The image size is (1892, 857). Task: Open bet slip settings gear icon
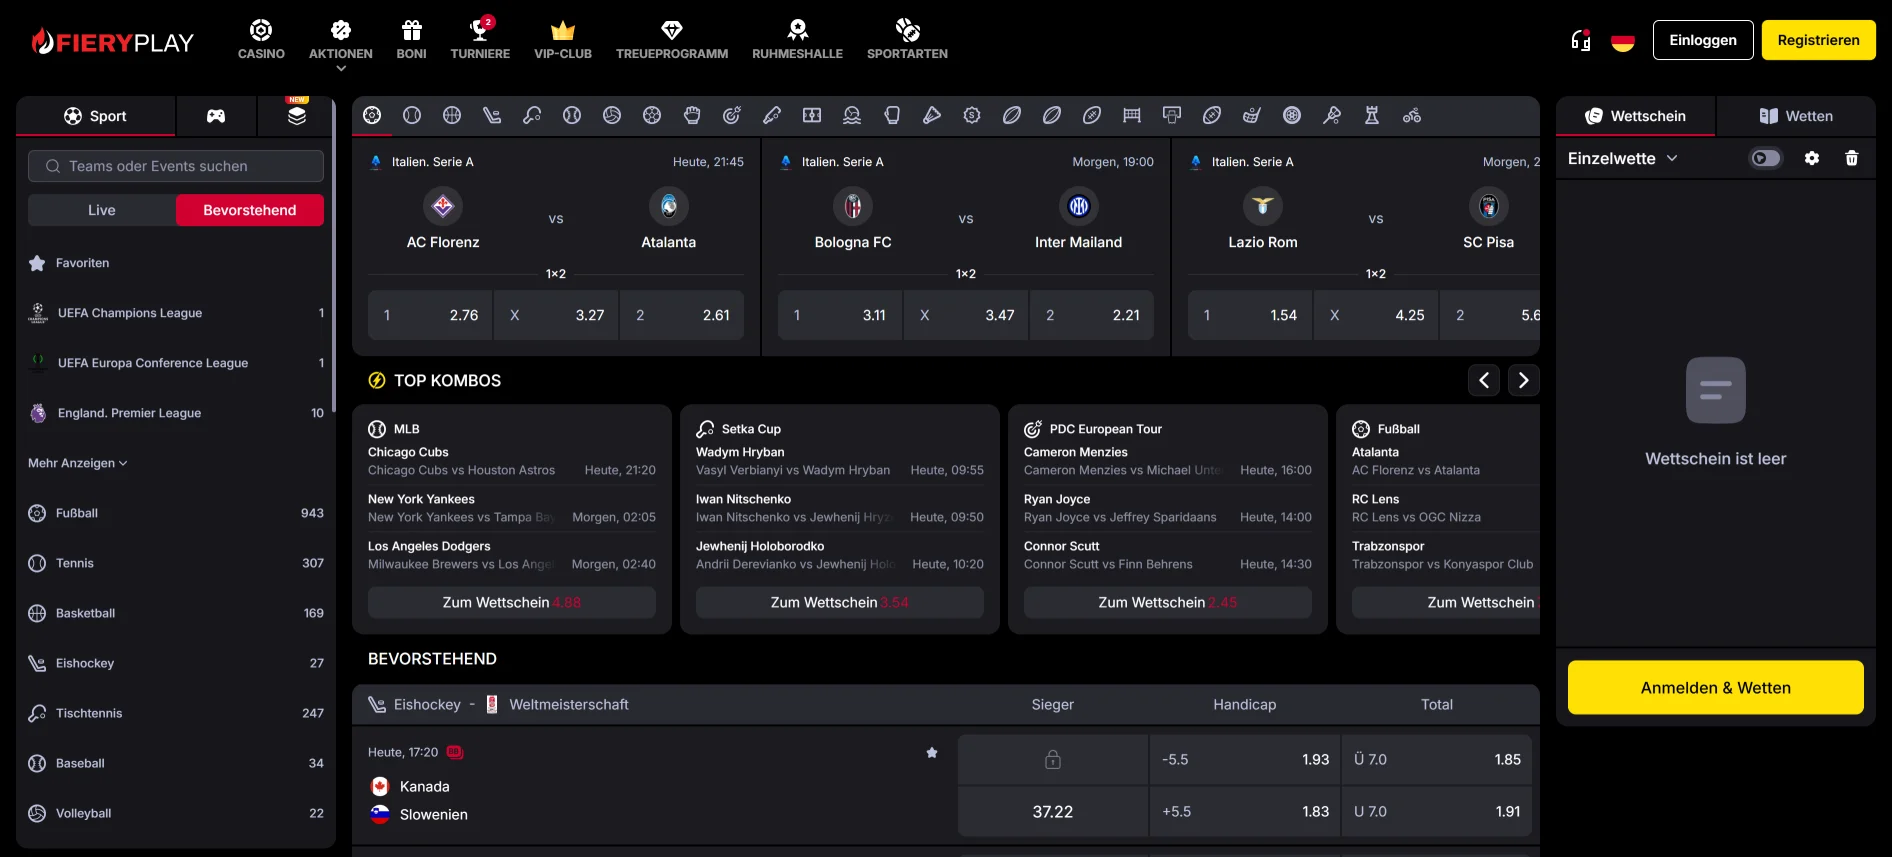(x=1812, y=158)
